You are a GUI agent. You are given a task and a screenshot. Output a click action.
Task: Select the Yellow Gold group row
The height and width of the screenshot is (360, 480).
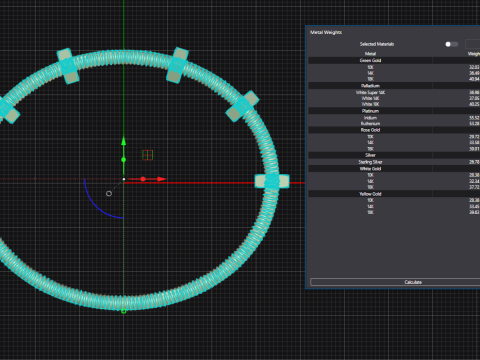click(394, 194)
